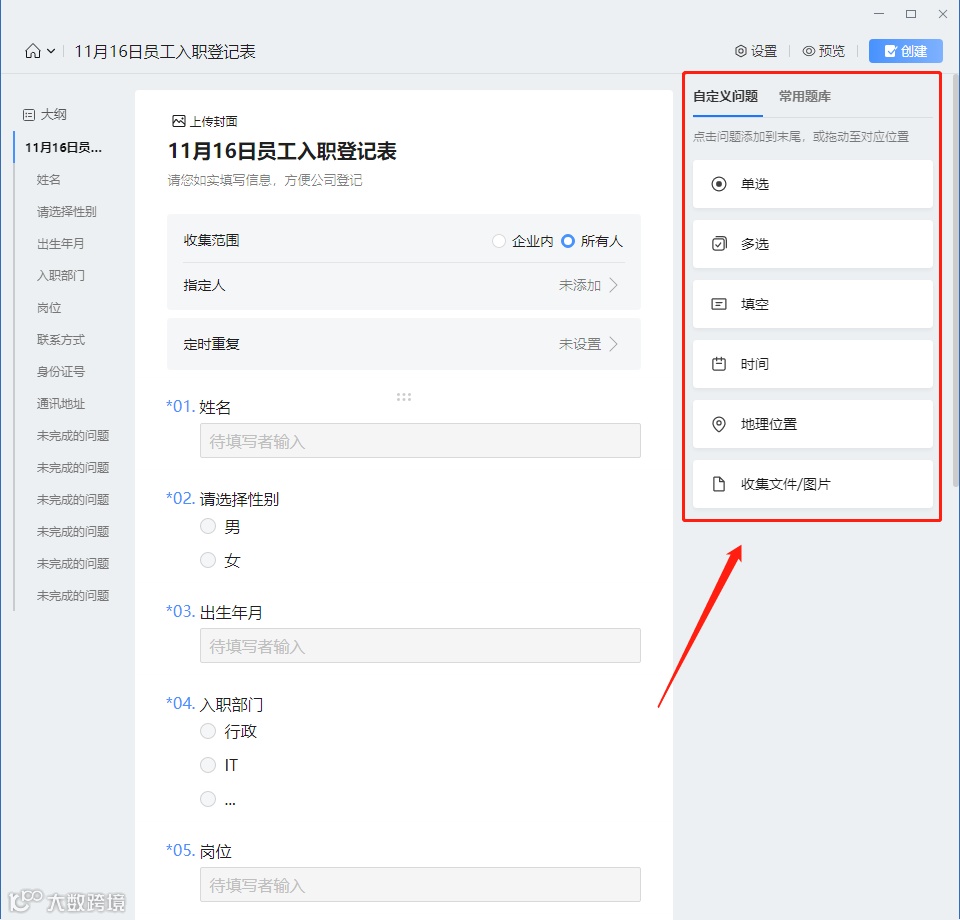Click the question title 01. 姓名

[198, 407]
